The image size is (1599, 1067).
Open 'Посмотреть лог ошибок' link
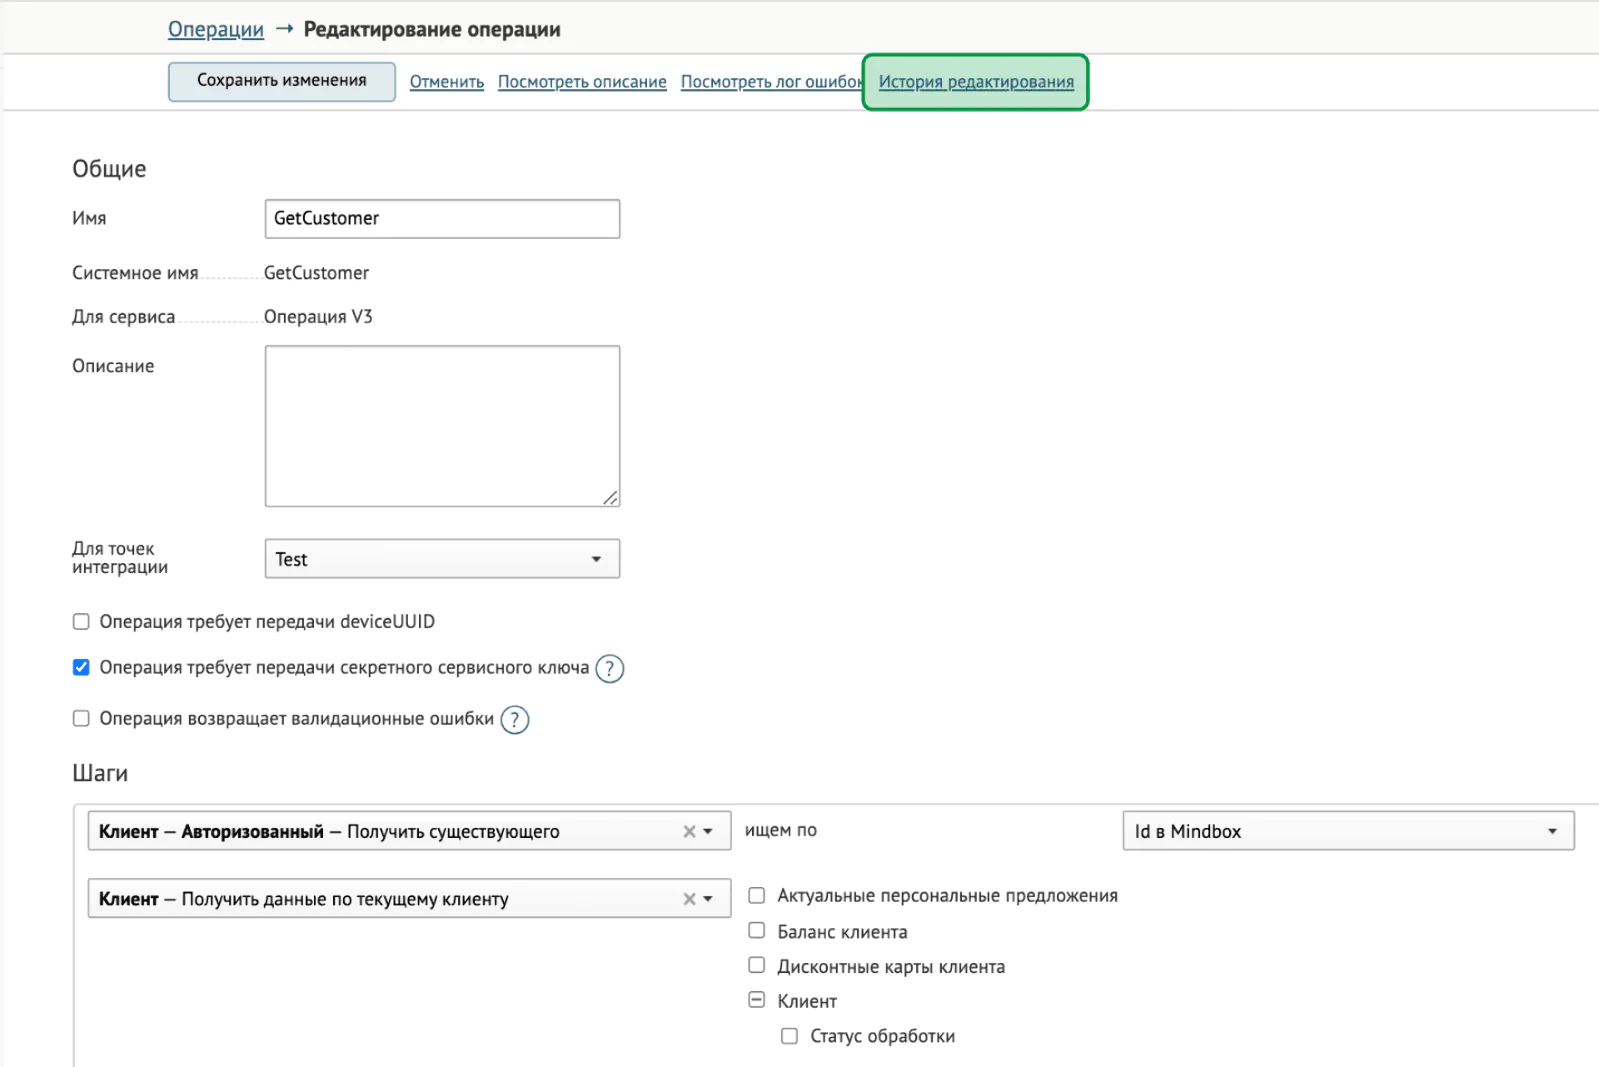pyautogui.click(x=771, y=82)
